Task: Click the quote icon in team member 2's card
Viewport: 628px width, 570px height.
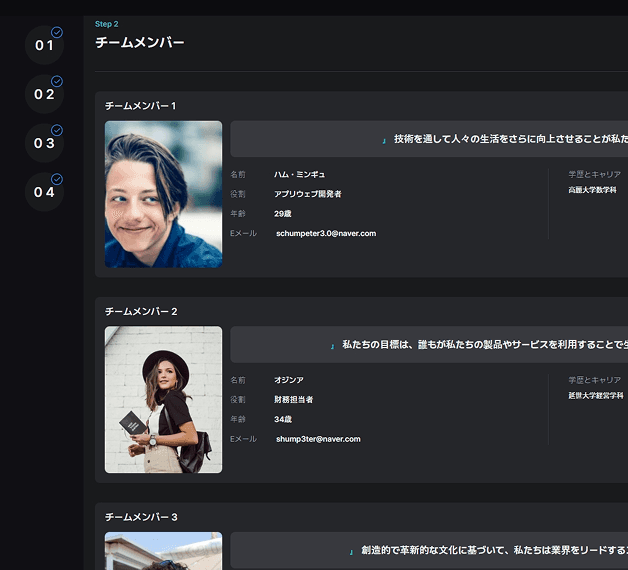Action: (332, 346)
